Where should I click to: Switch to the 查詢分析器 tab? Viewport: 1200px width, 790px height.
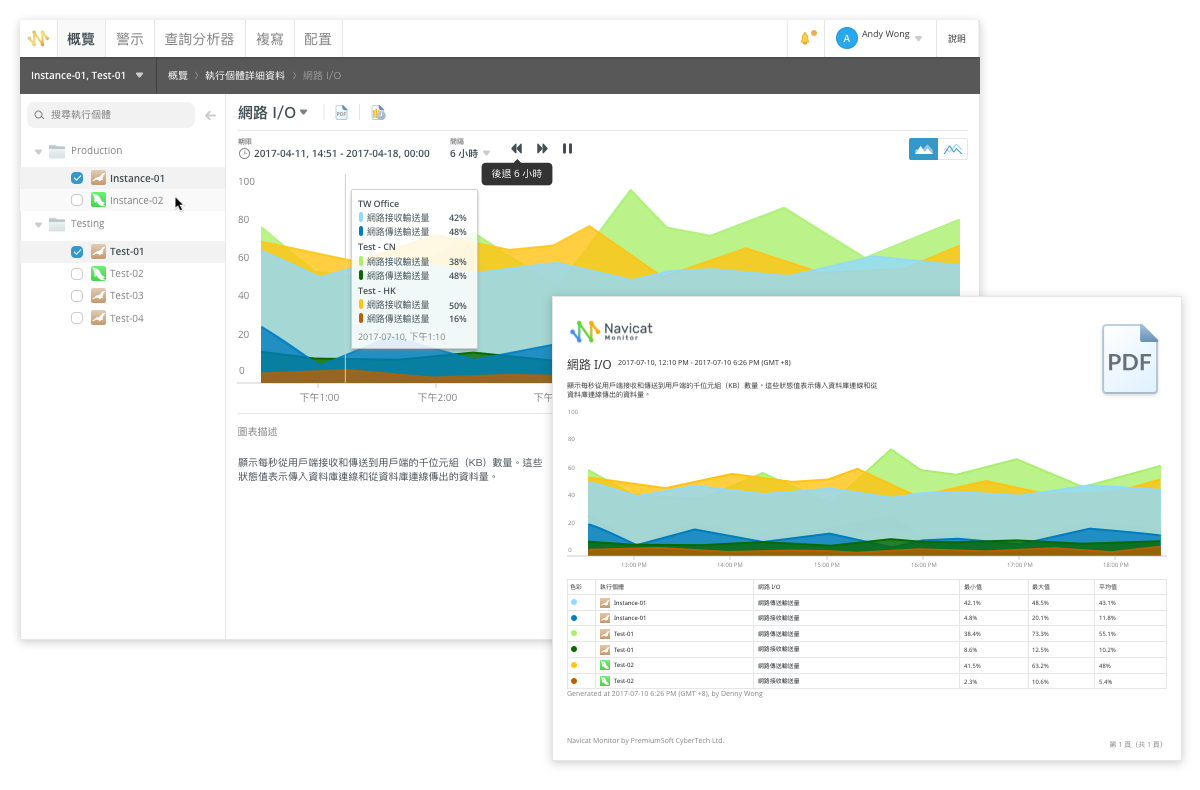tap(199, 39)
